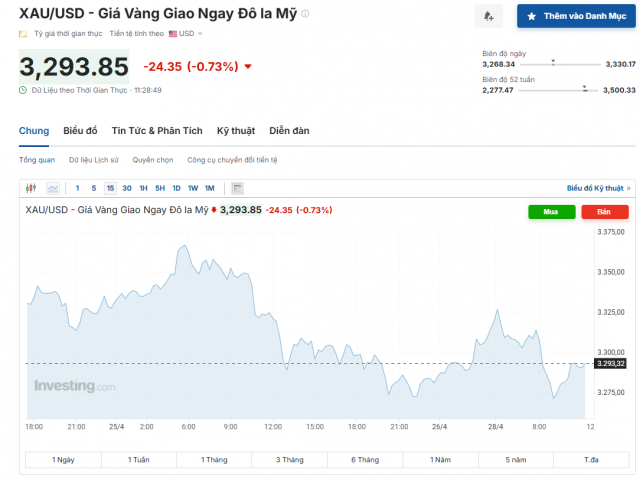The image size is (640, 480).
Task: Click the Biên độ 52 tuần range slider
Action: click(558, 90)
